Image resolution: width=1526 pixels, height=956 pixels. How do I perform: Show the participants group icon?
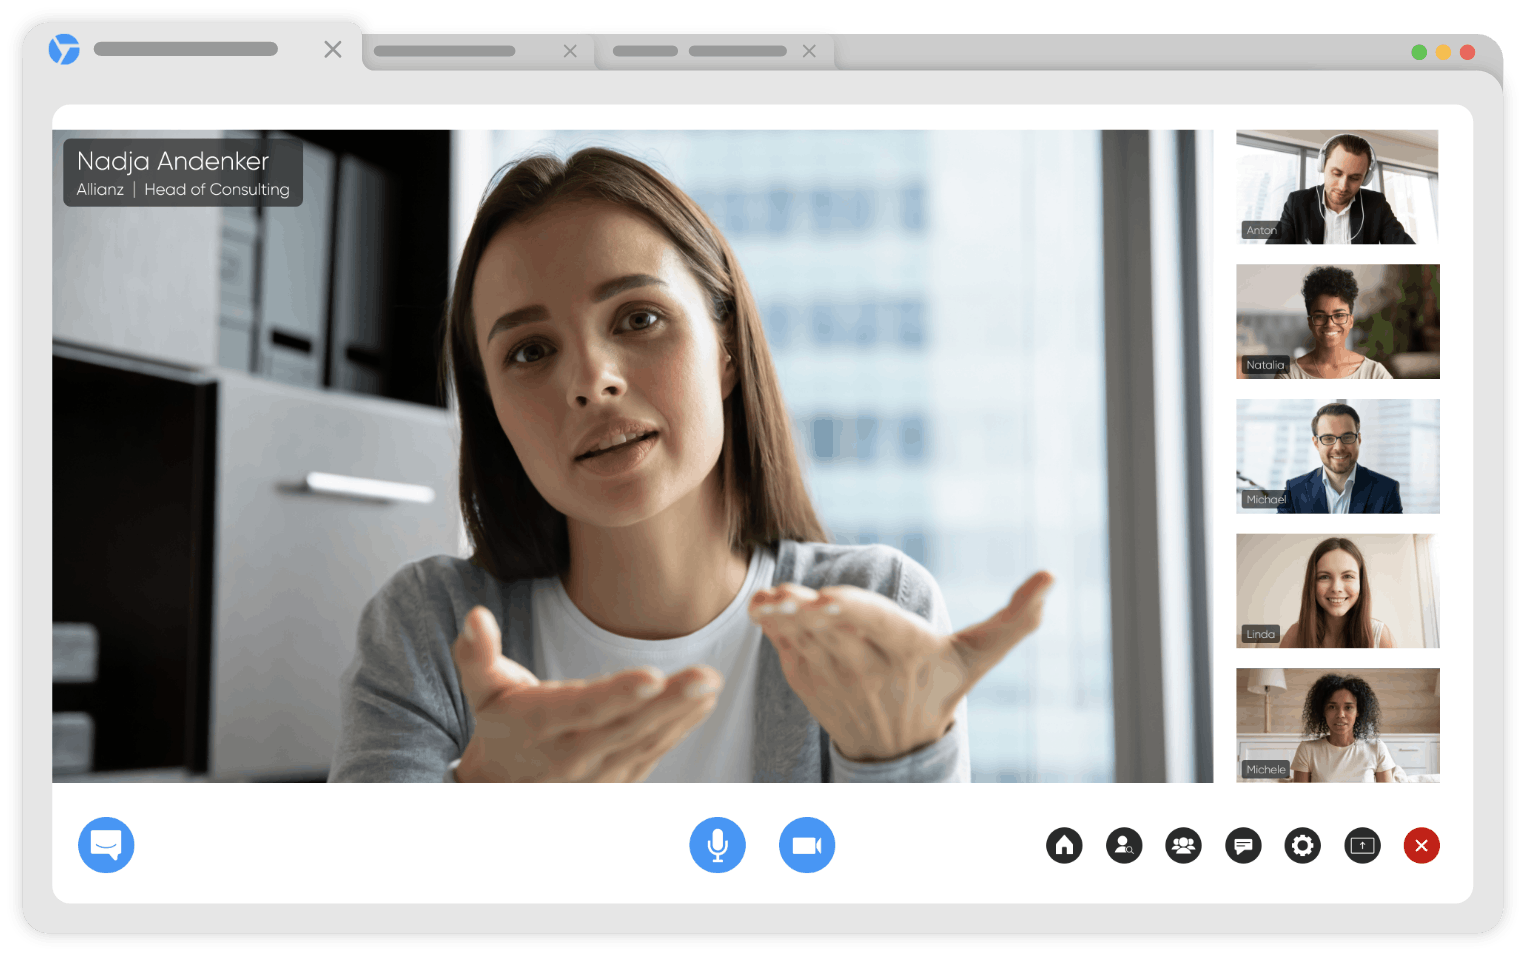click(1184, 846)
